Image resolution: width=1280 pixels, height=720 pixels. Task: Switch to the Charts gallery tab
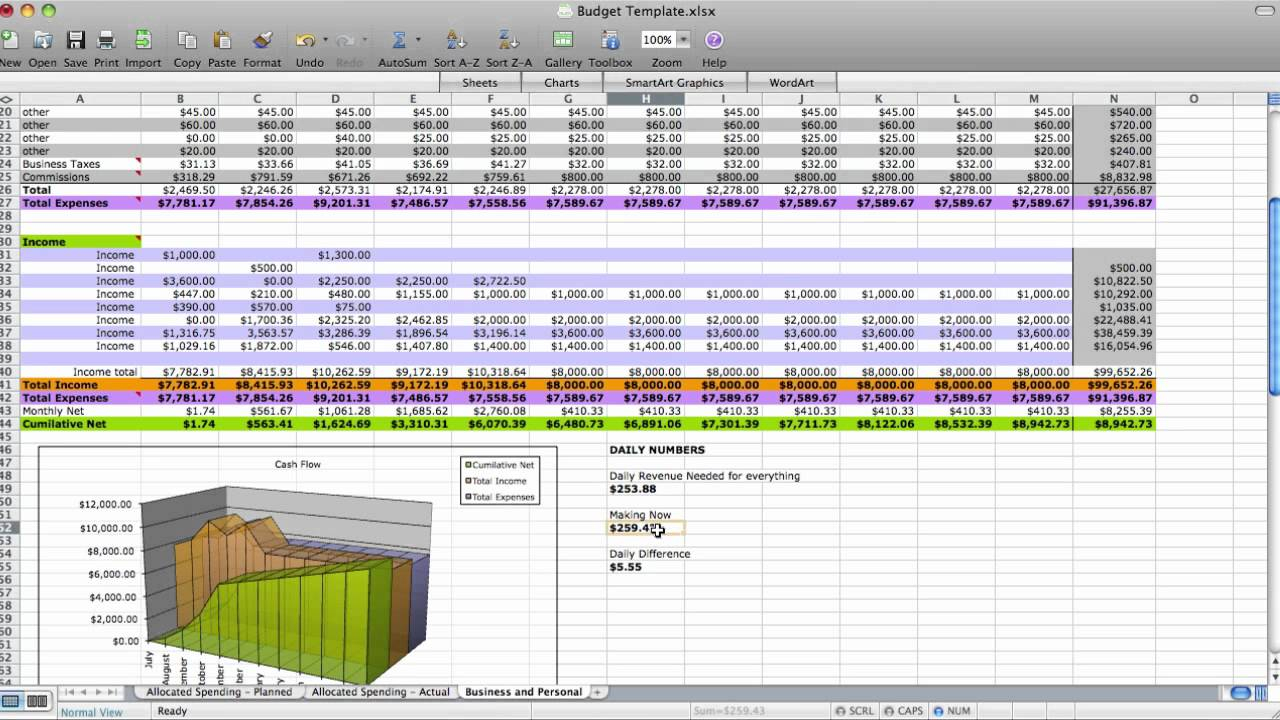tap(561, 82)
